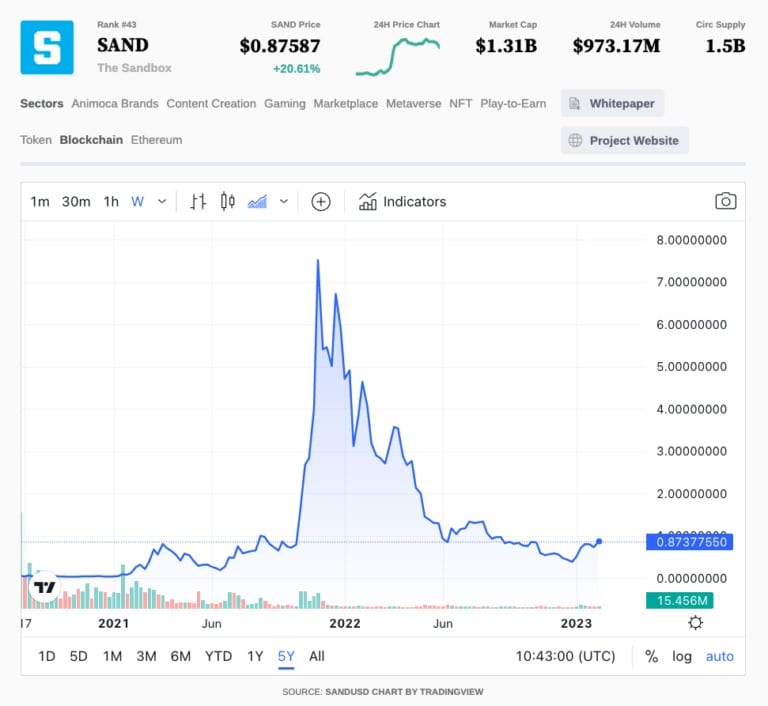
Task: Open the NFT sector link
Action: click(x=460, y=103)
